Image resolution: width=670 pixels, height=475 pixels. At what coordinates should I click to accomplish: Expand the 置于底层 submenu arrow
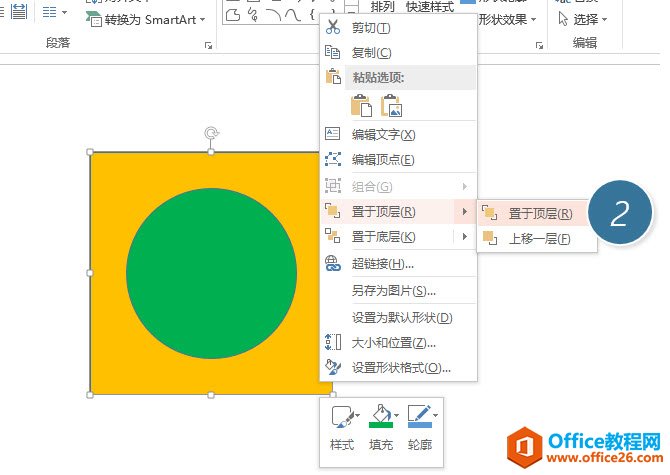coord(464,236)
